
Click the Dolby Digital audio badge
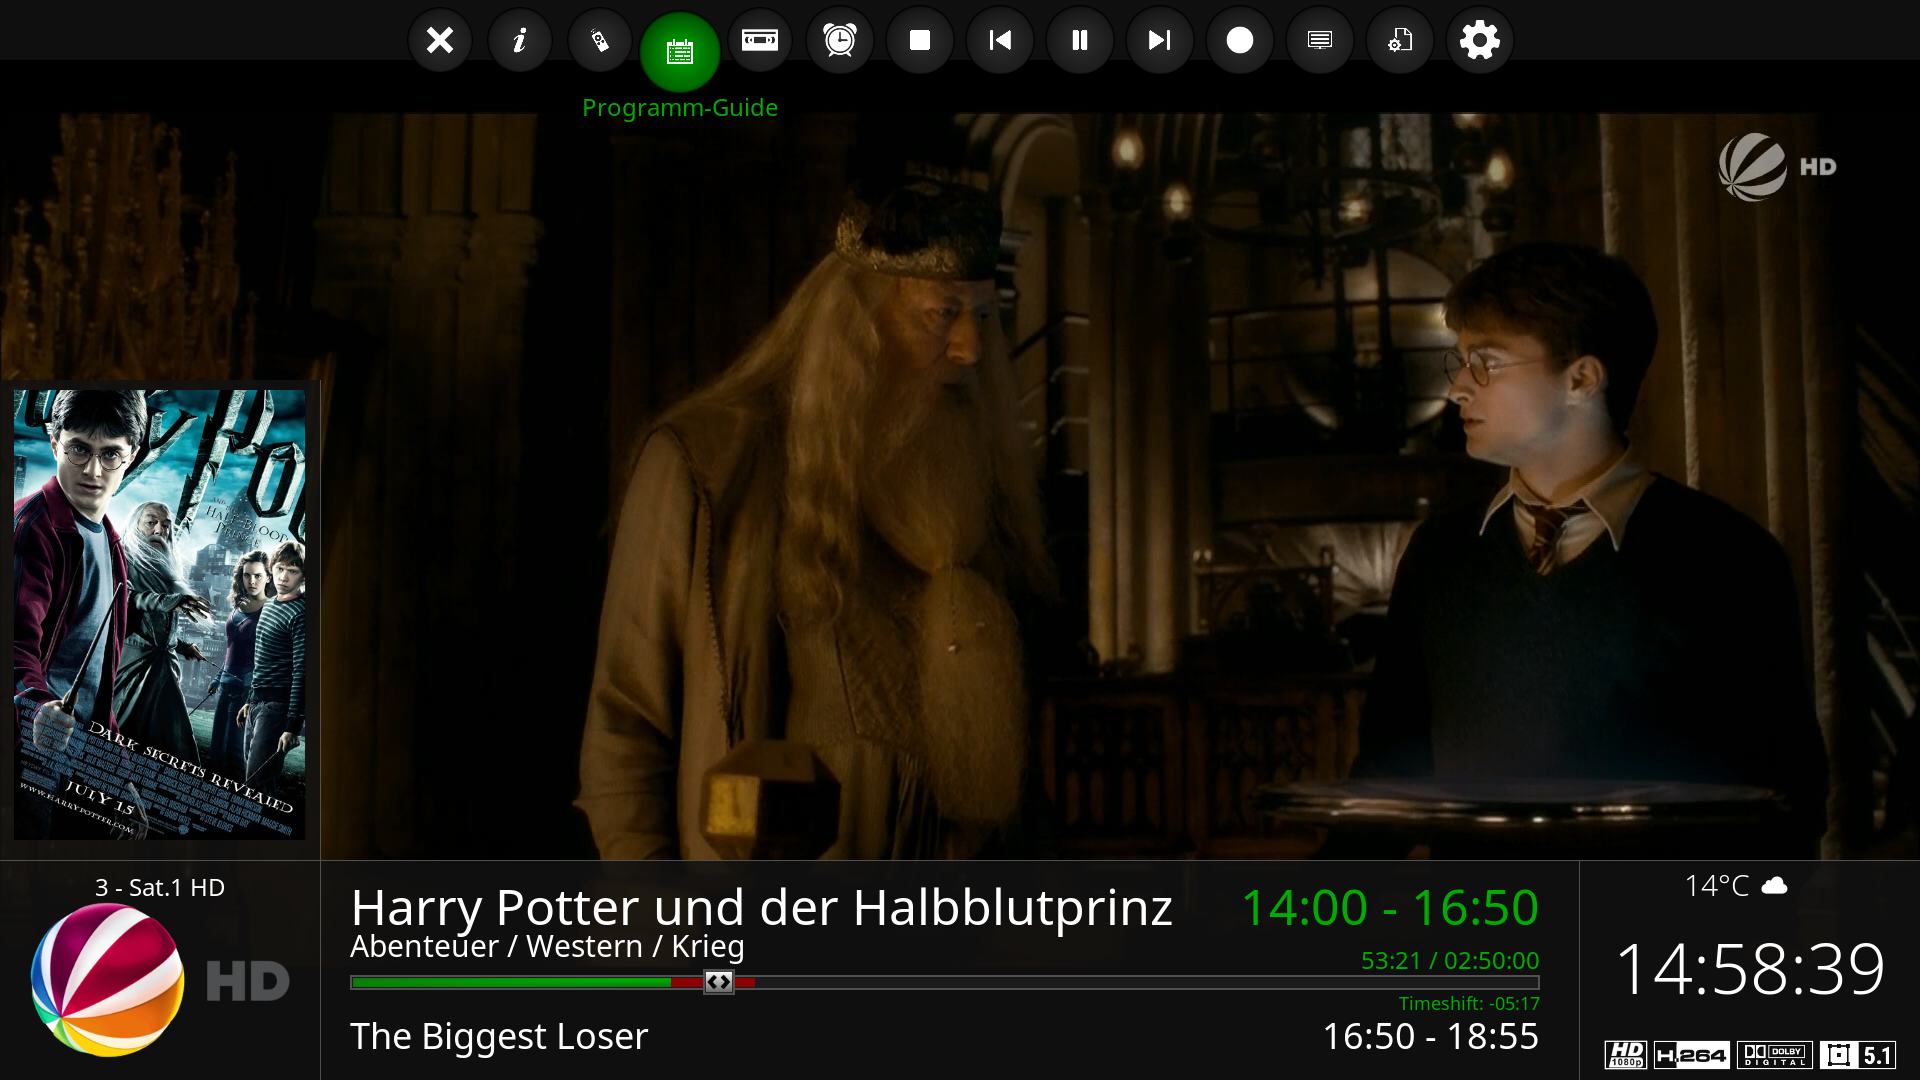[1774, 1055]
